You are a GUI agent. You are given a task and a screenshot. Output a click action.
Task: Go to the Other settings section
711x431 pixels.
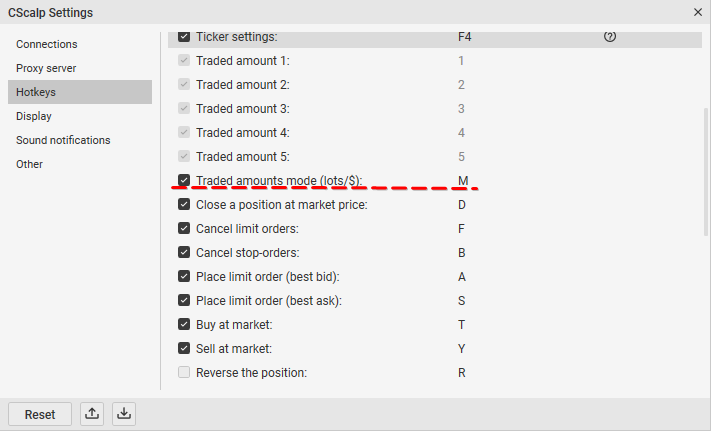coord(30,164)
